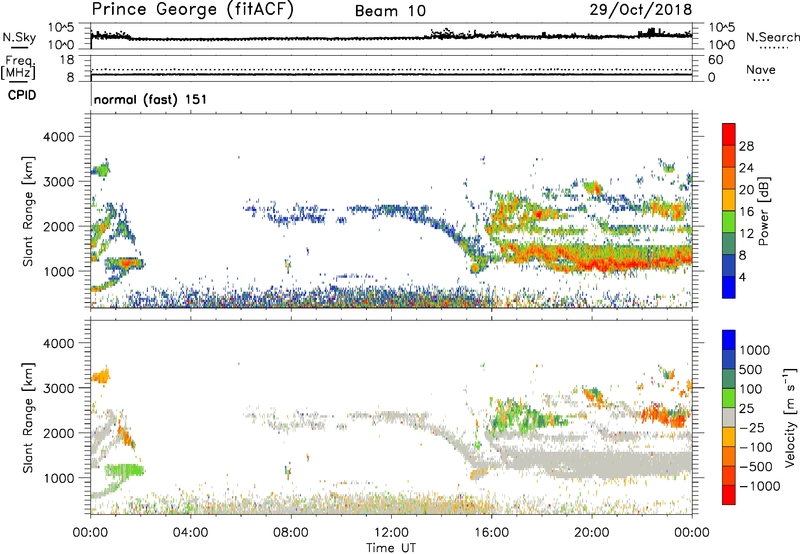Image resolution: width=800 pixels, height=554 pixels.
Task: Click the green patch near 1000 km in velocity panel
Action: point(125,469)
